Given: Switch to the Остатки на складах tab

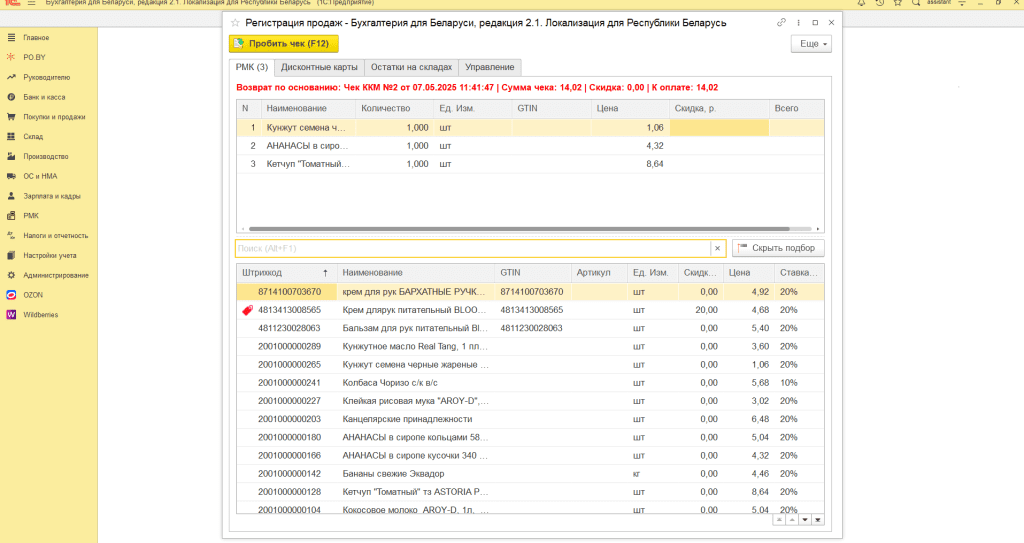Looking at the screenshot, I should tap(411, 67).
